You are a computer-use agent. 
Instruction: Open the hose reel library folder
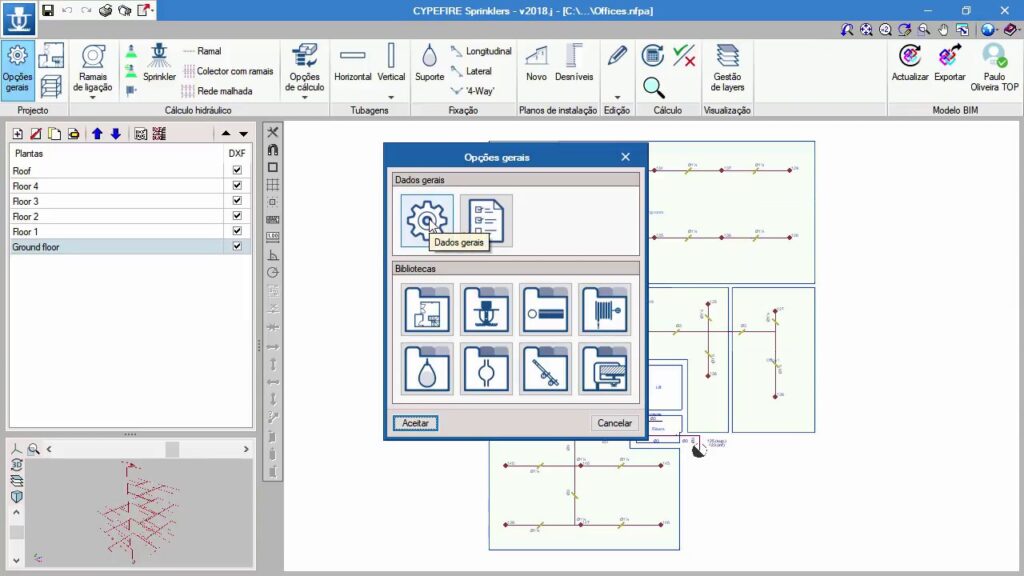point(604,310)
